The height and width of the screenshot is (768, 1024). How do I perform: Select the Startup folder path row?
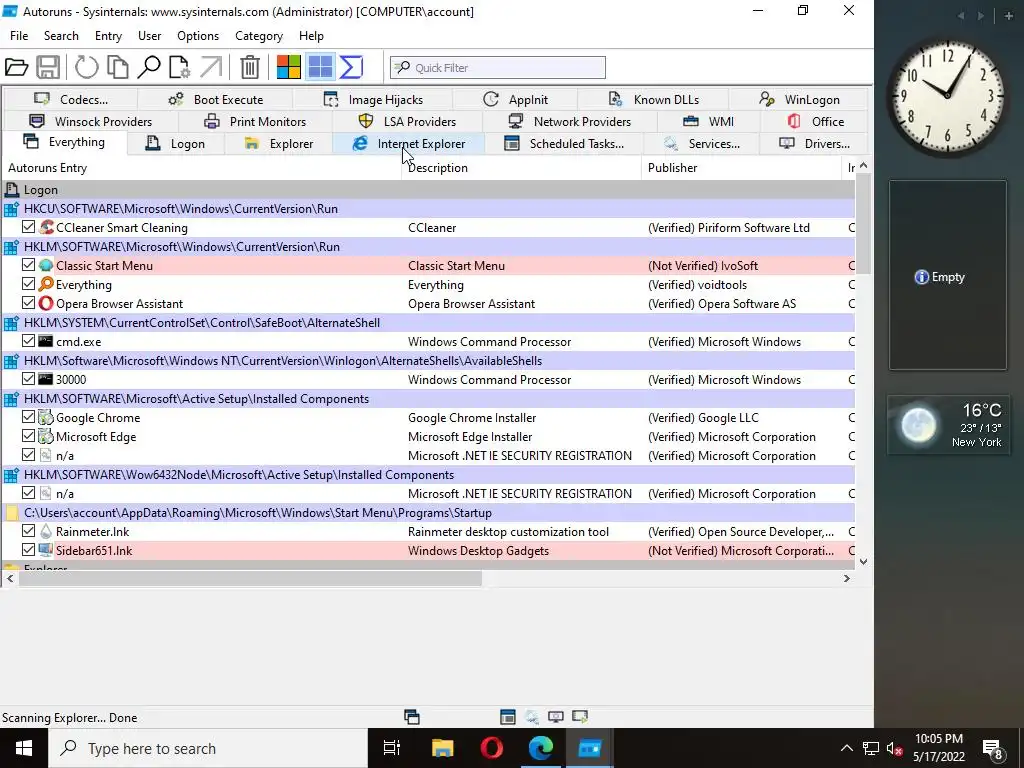[x=428, y=513]
